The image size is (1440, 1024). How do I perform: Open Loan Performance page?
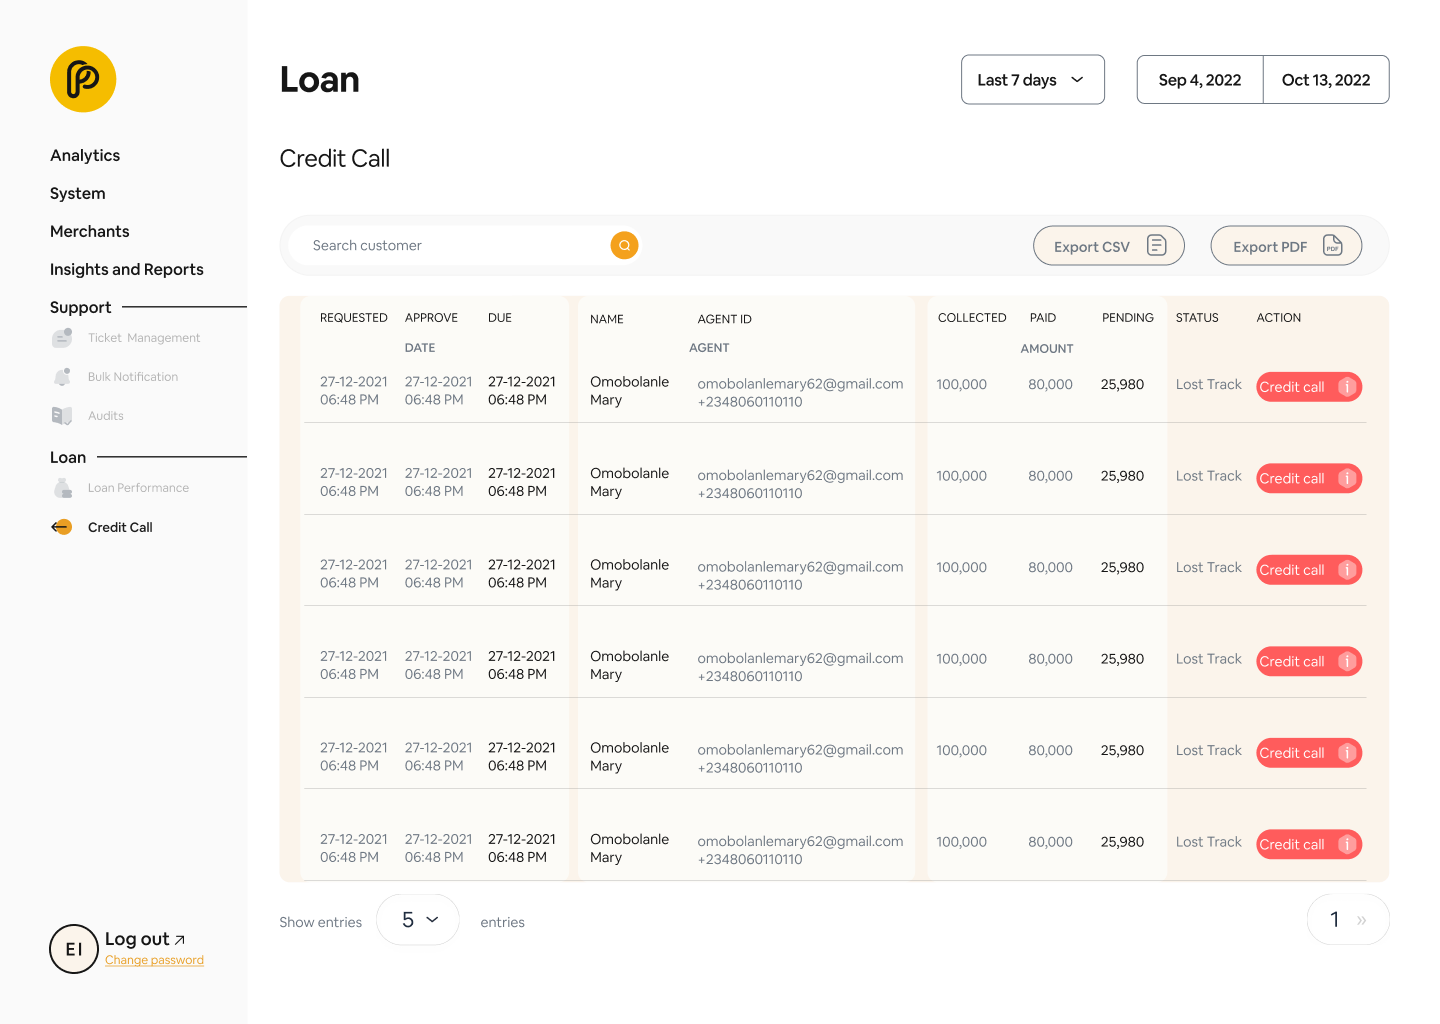click(x=138, y=488)
